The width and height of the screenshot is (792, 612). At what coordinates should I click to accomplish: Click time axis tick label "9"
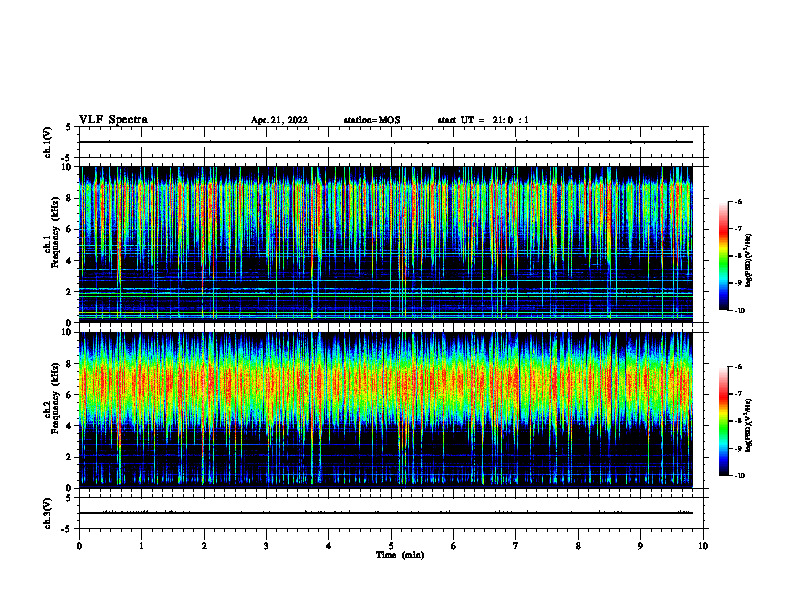tap(640, 546)
